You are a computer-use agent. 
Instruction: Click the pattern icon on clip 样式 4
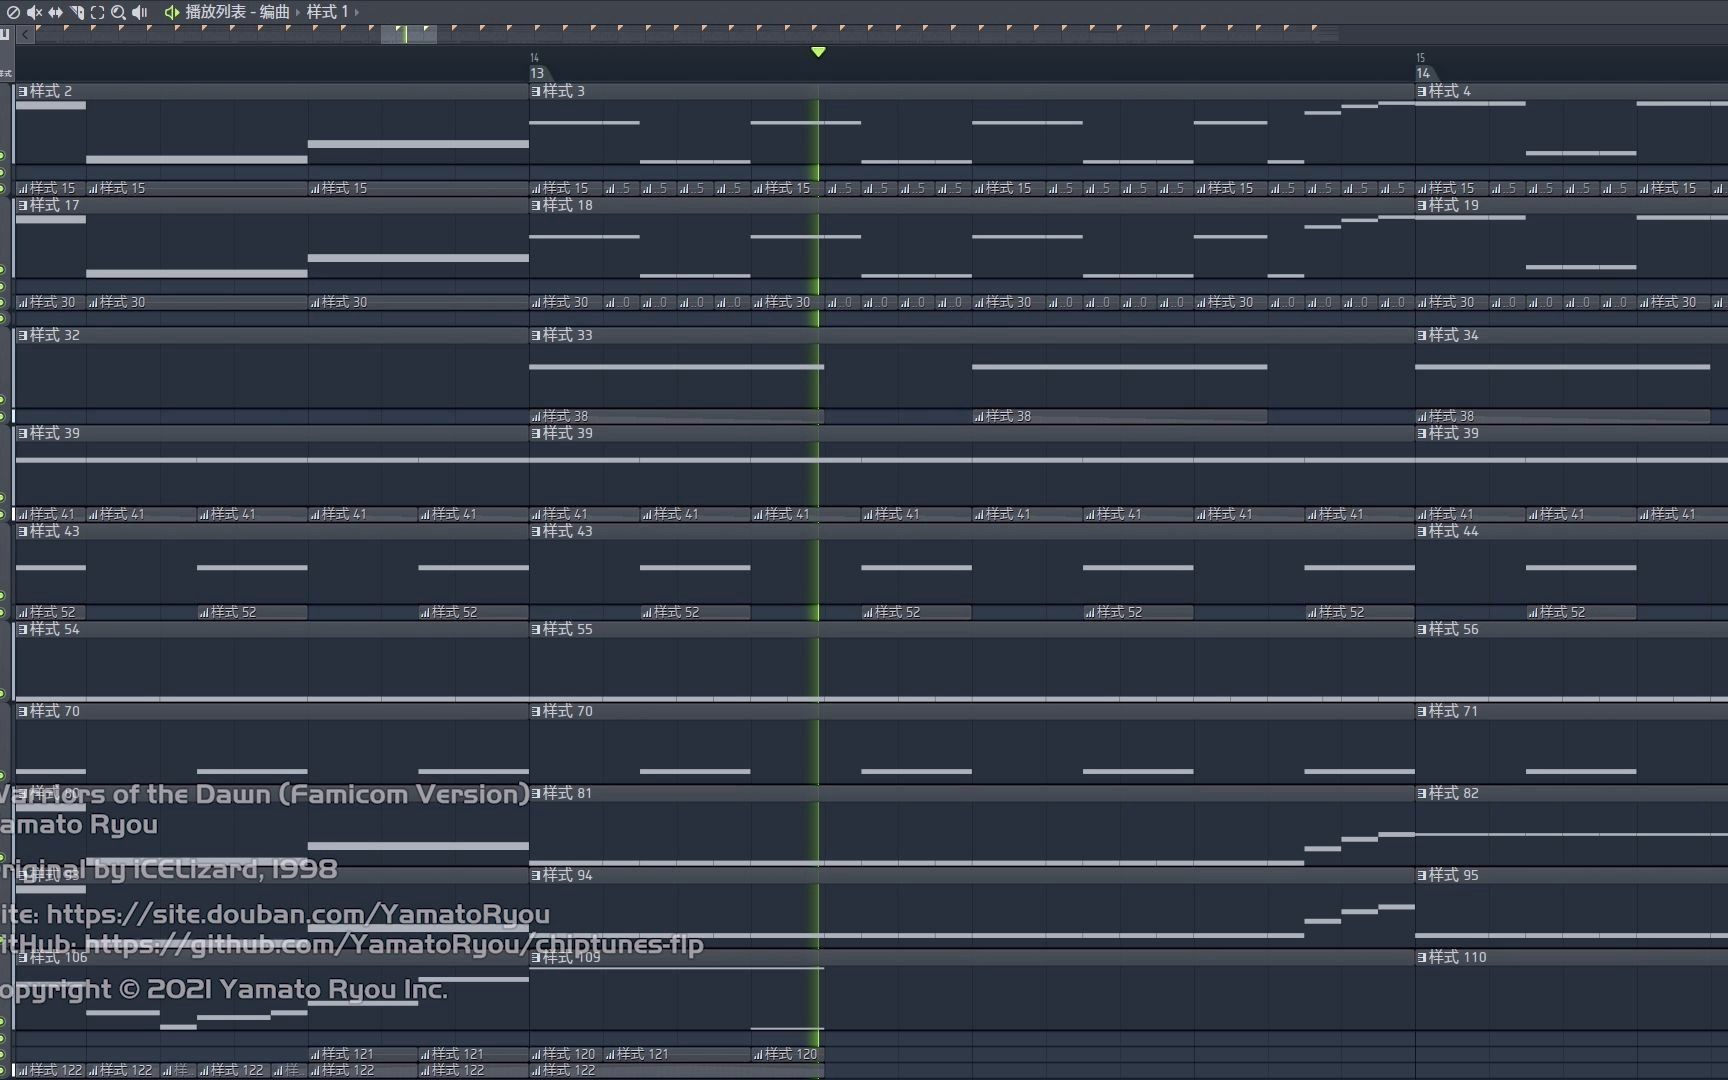(x=1422, y=91)
